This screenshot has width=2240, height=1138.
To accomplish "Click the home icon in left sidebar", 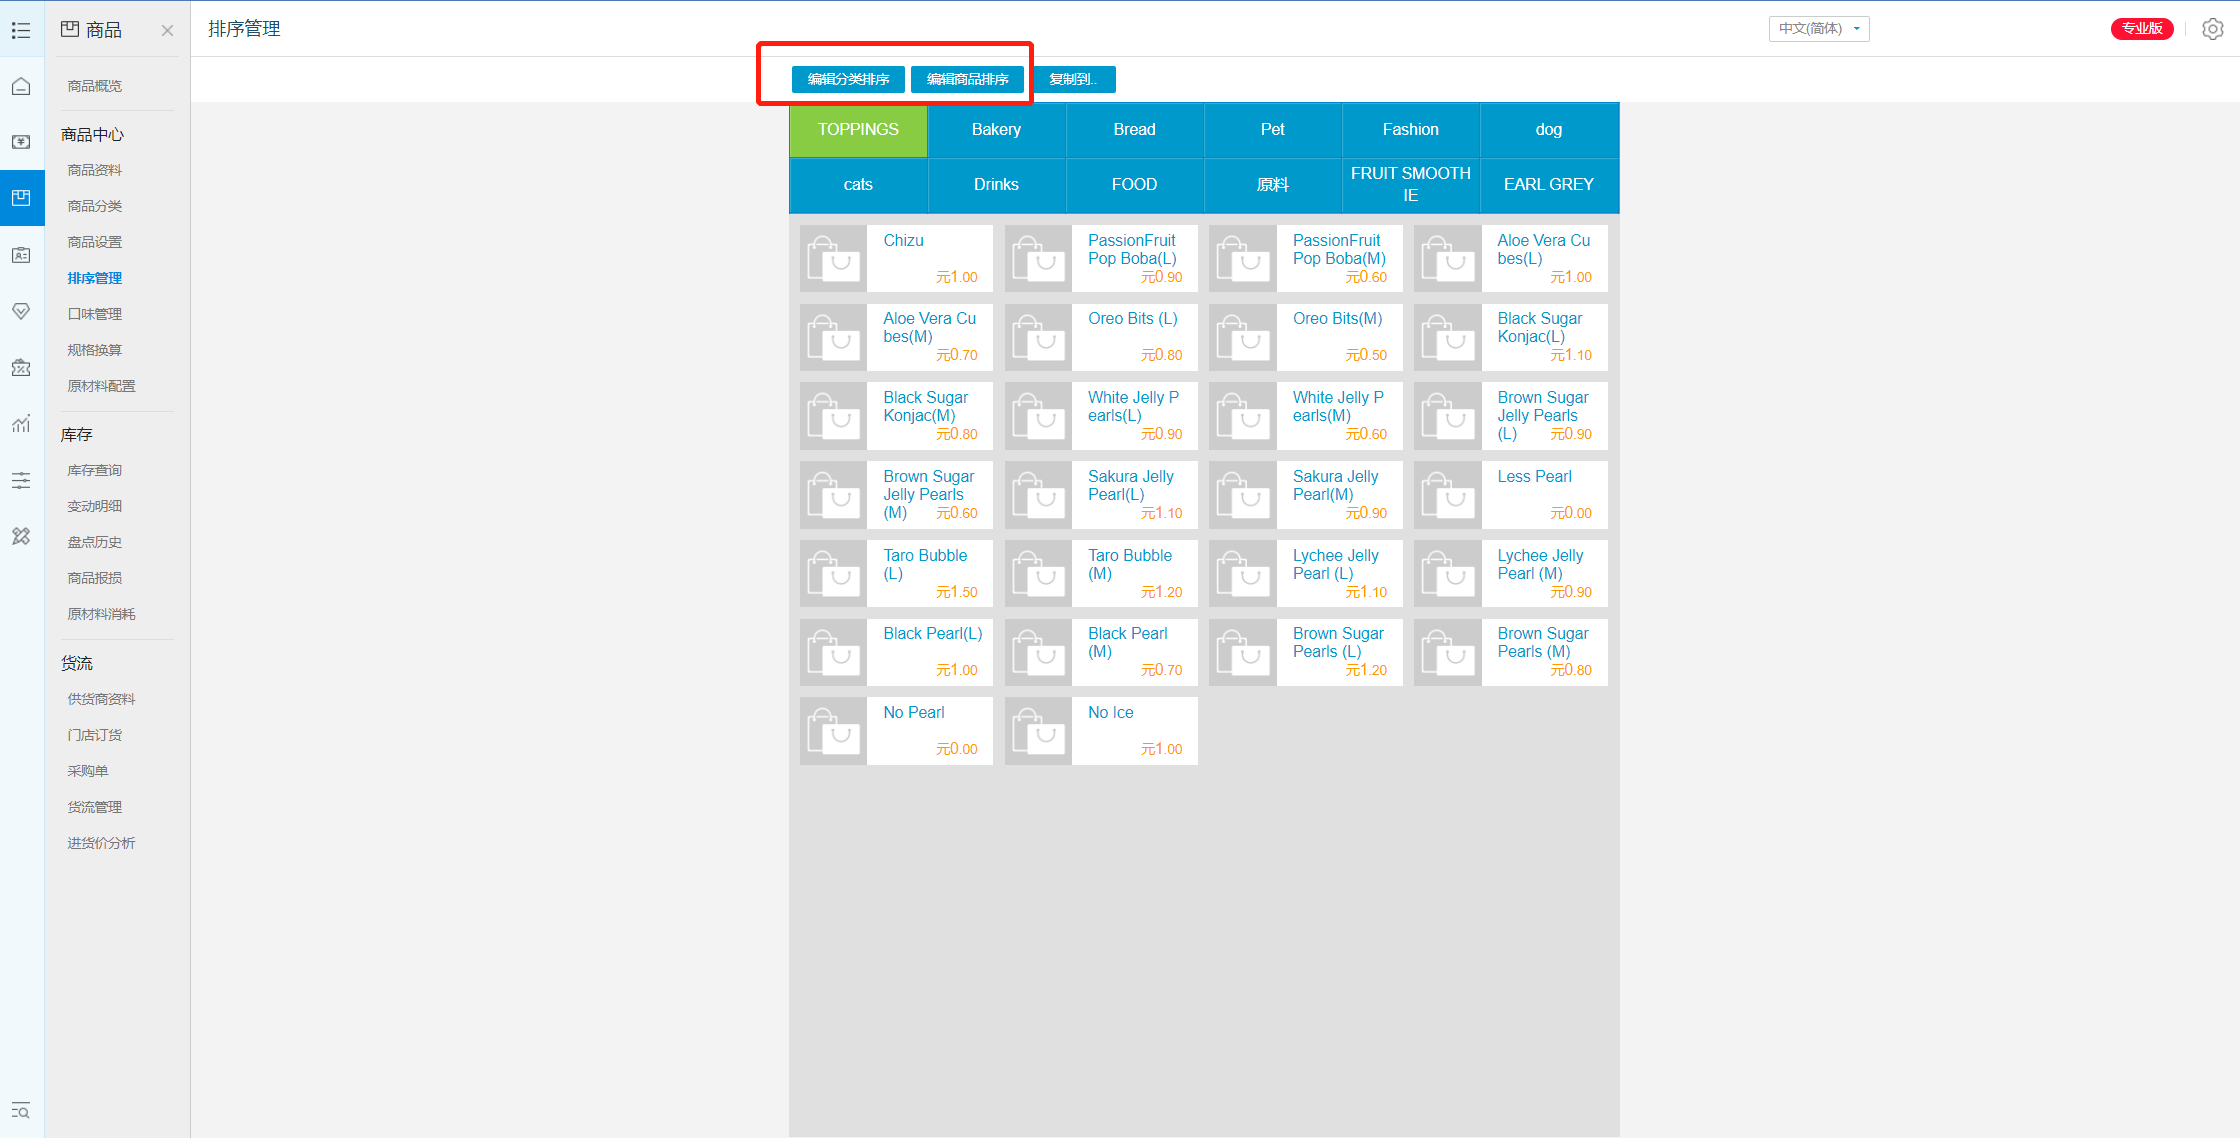I will pyautogui.click(x=21, y=87).
